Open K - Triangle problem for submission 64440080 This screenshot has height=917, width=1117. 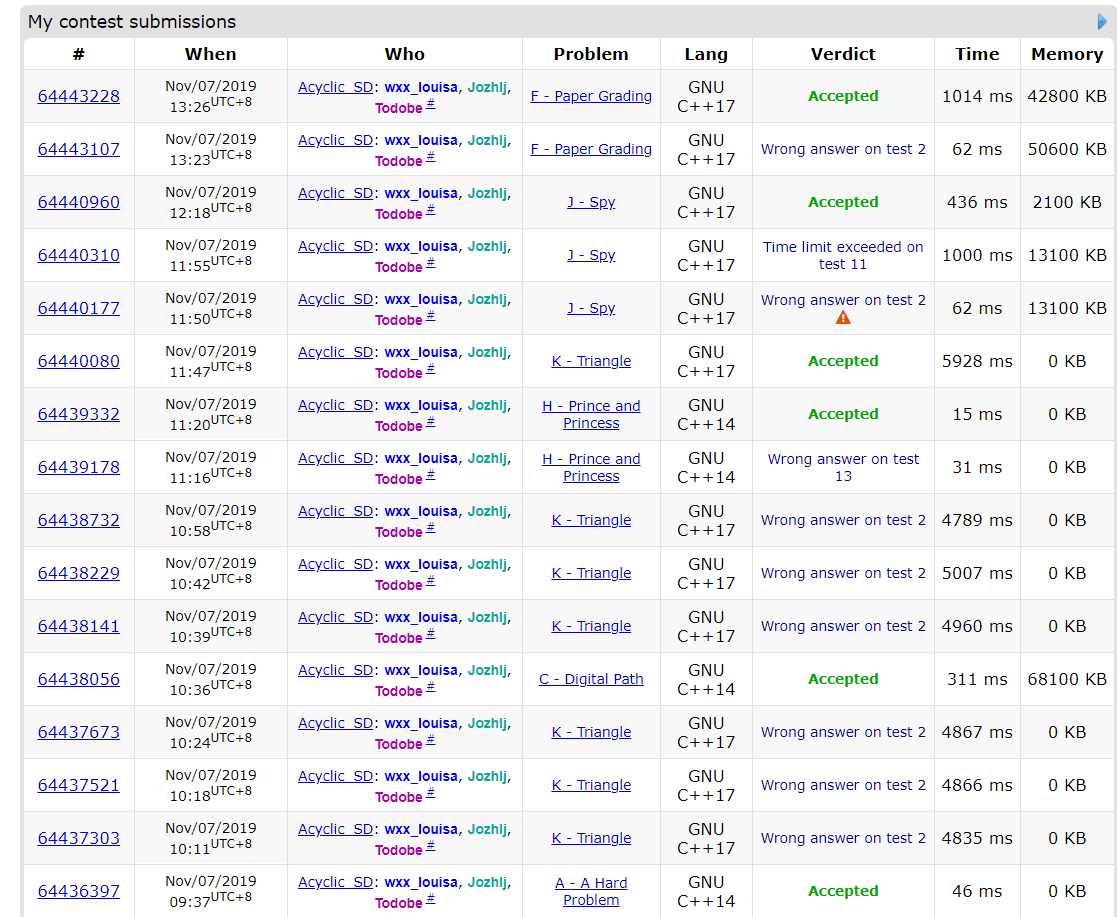[591, 361]
